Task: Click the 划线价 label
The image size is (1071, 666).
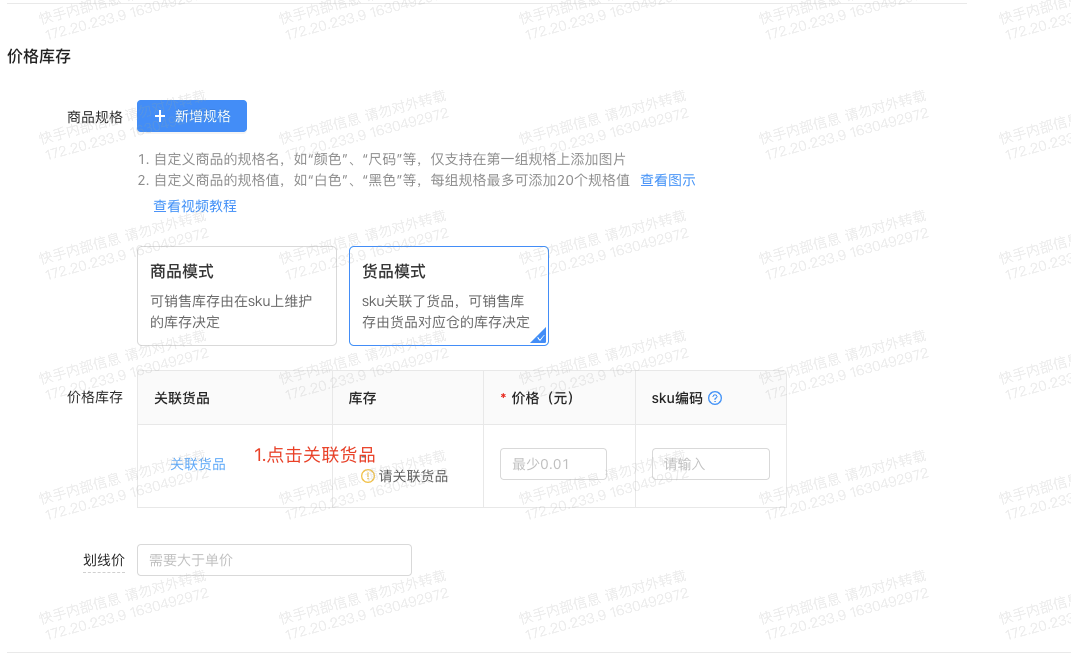Action: 104,560
